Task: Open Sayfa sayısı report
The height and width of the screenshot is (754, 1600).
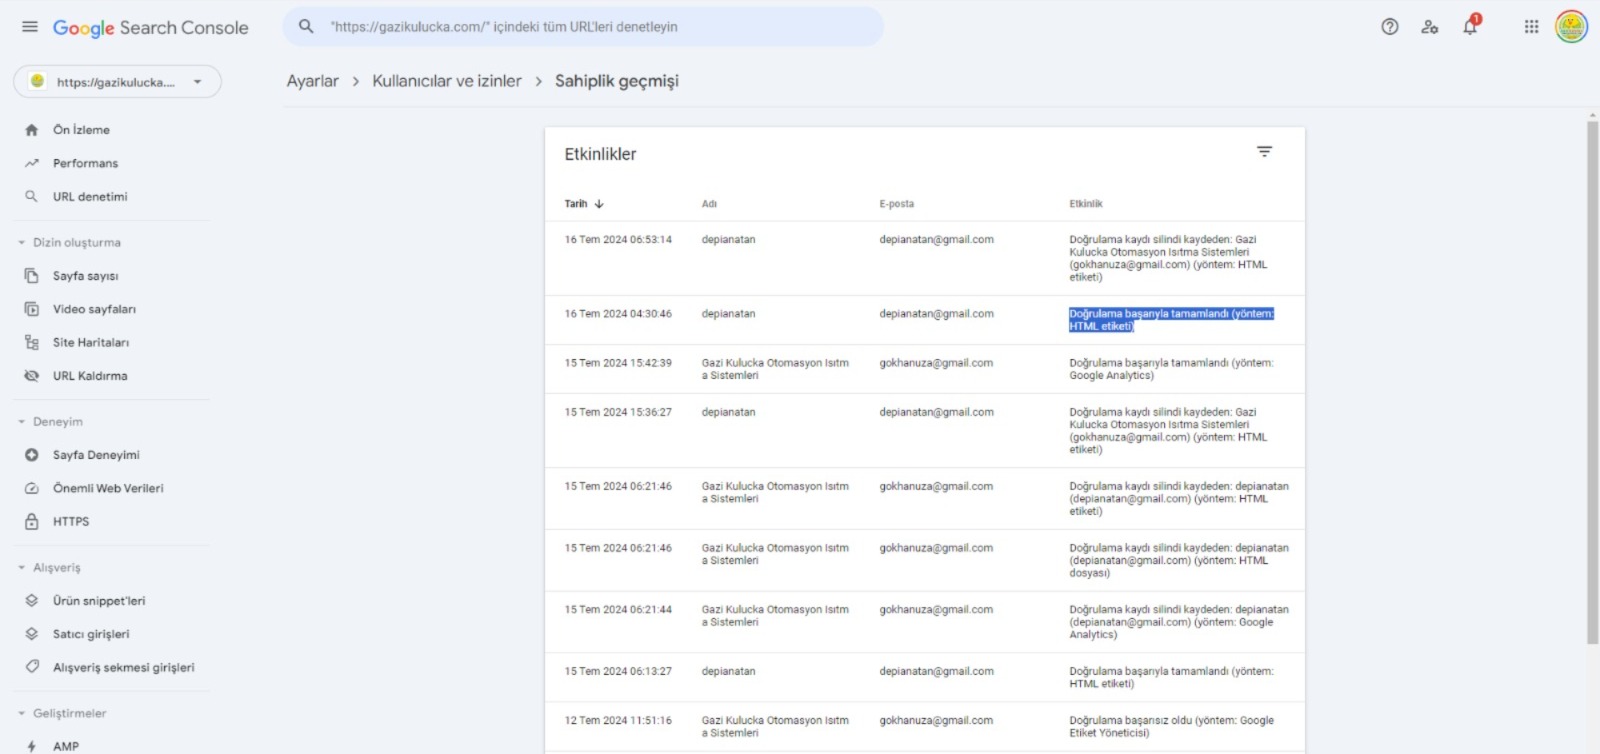Action: [85, 276]
